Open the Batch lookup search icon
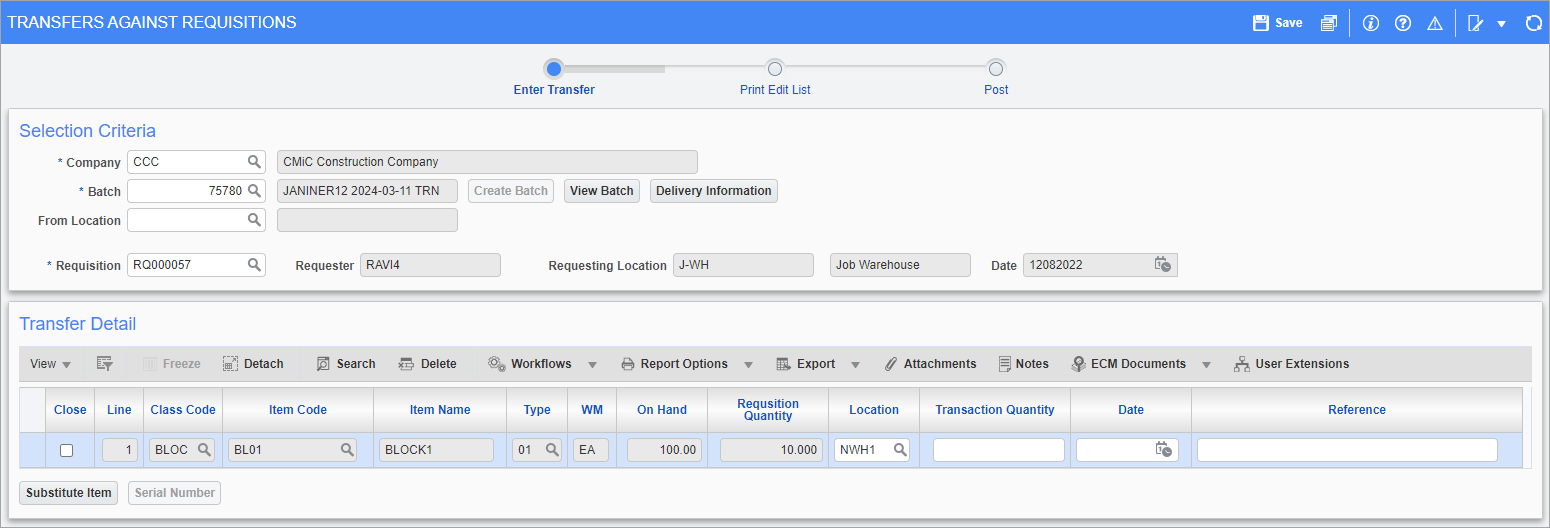Image resolution: width=1550 pixels, height=528 pixels. (x=255, y=190)
